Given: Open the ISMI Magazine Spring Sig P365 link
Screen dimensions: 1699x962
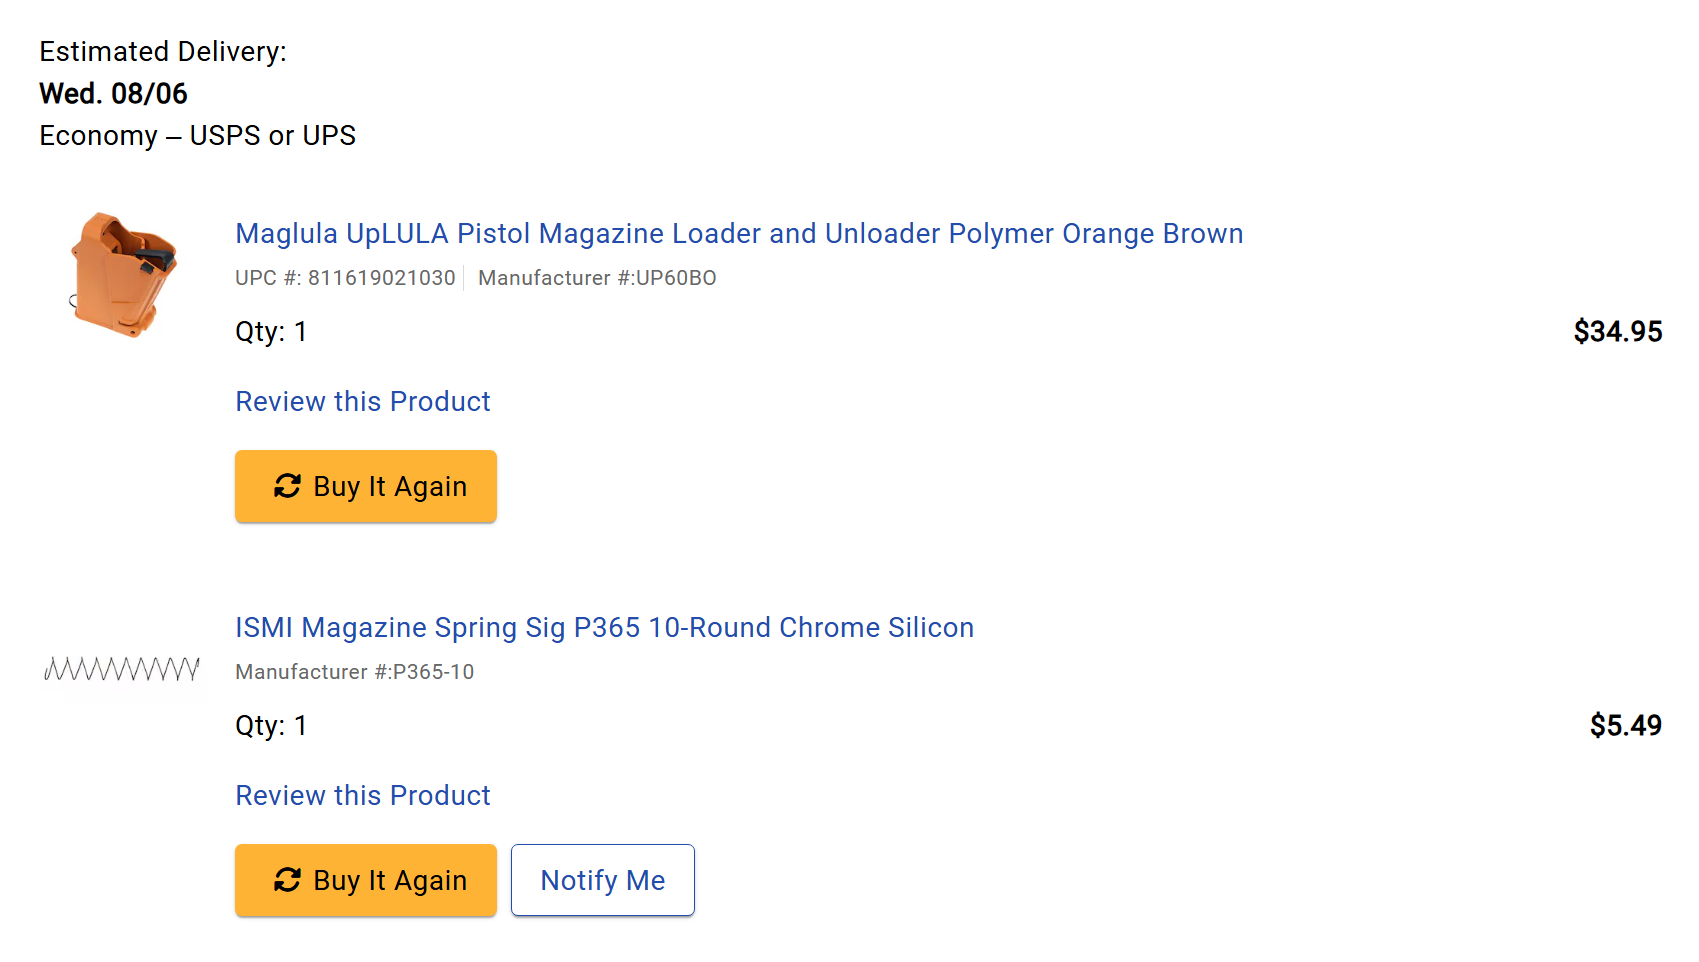Looking at the screenshot, I should tap(604, 627).
